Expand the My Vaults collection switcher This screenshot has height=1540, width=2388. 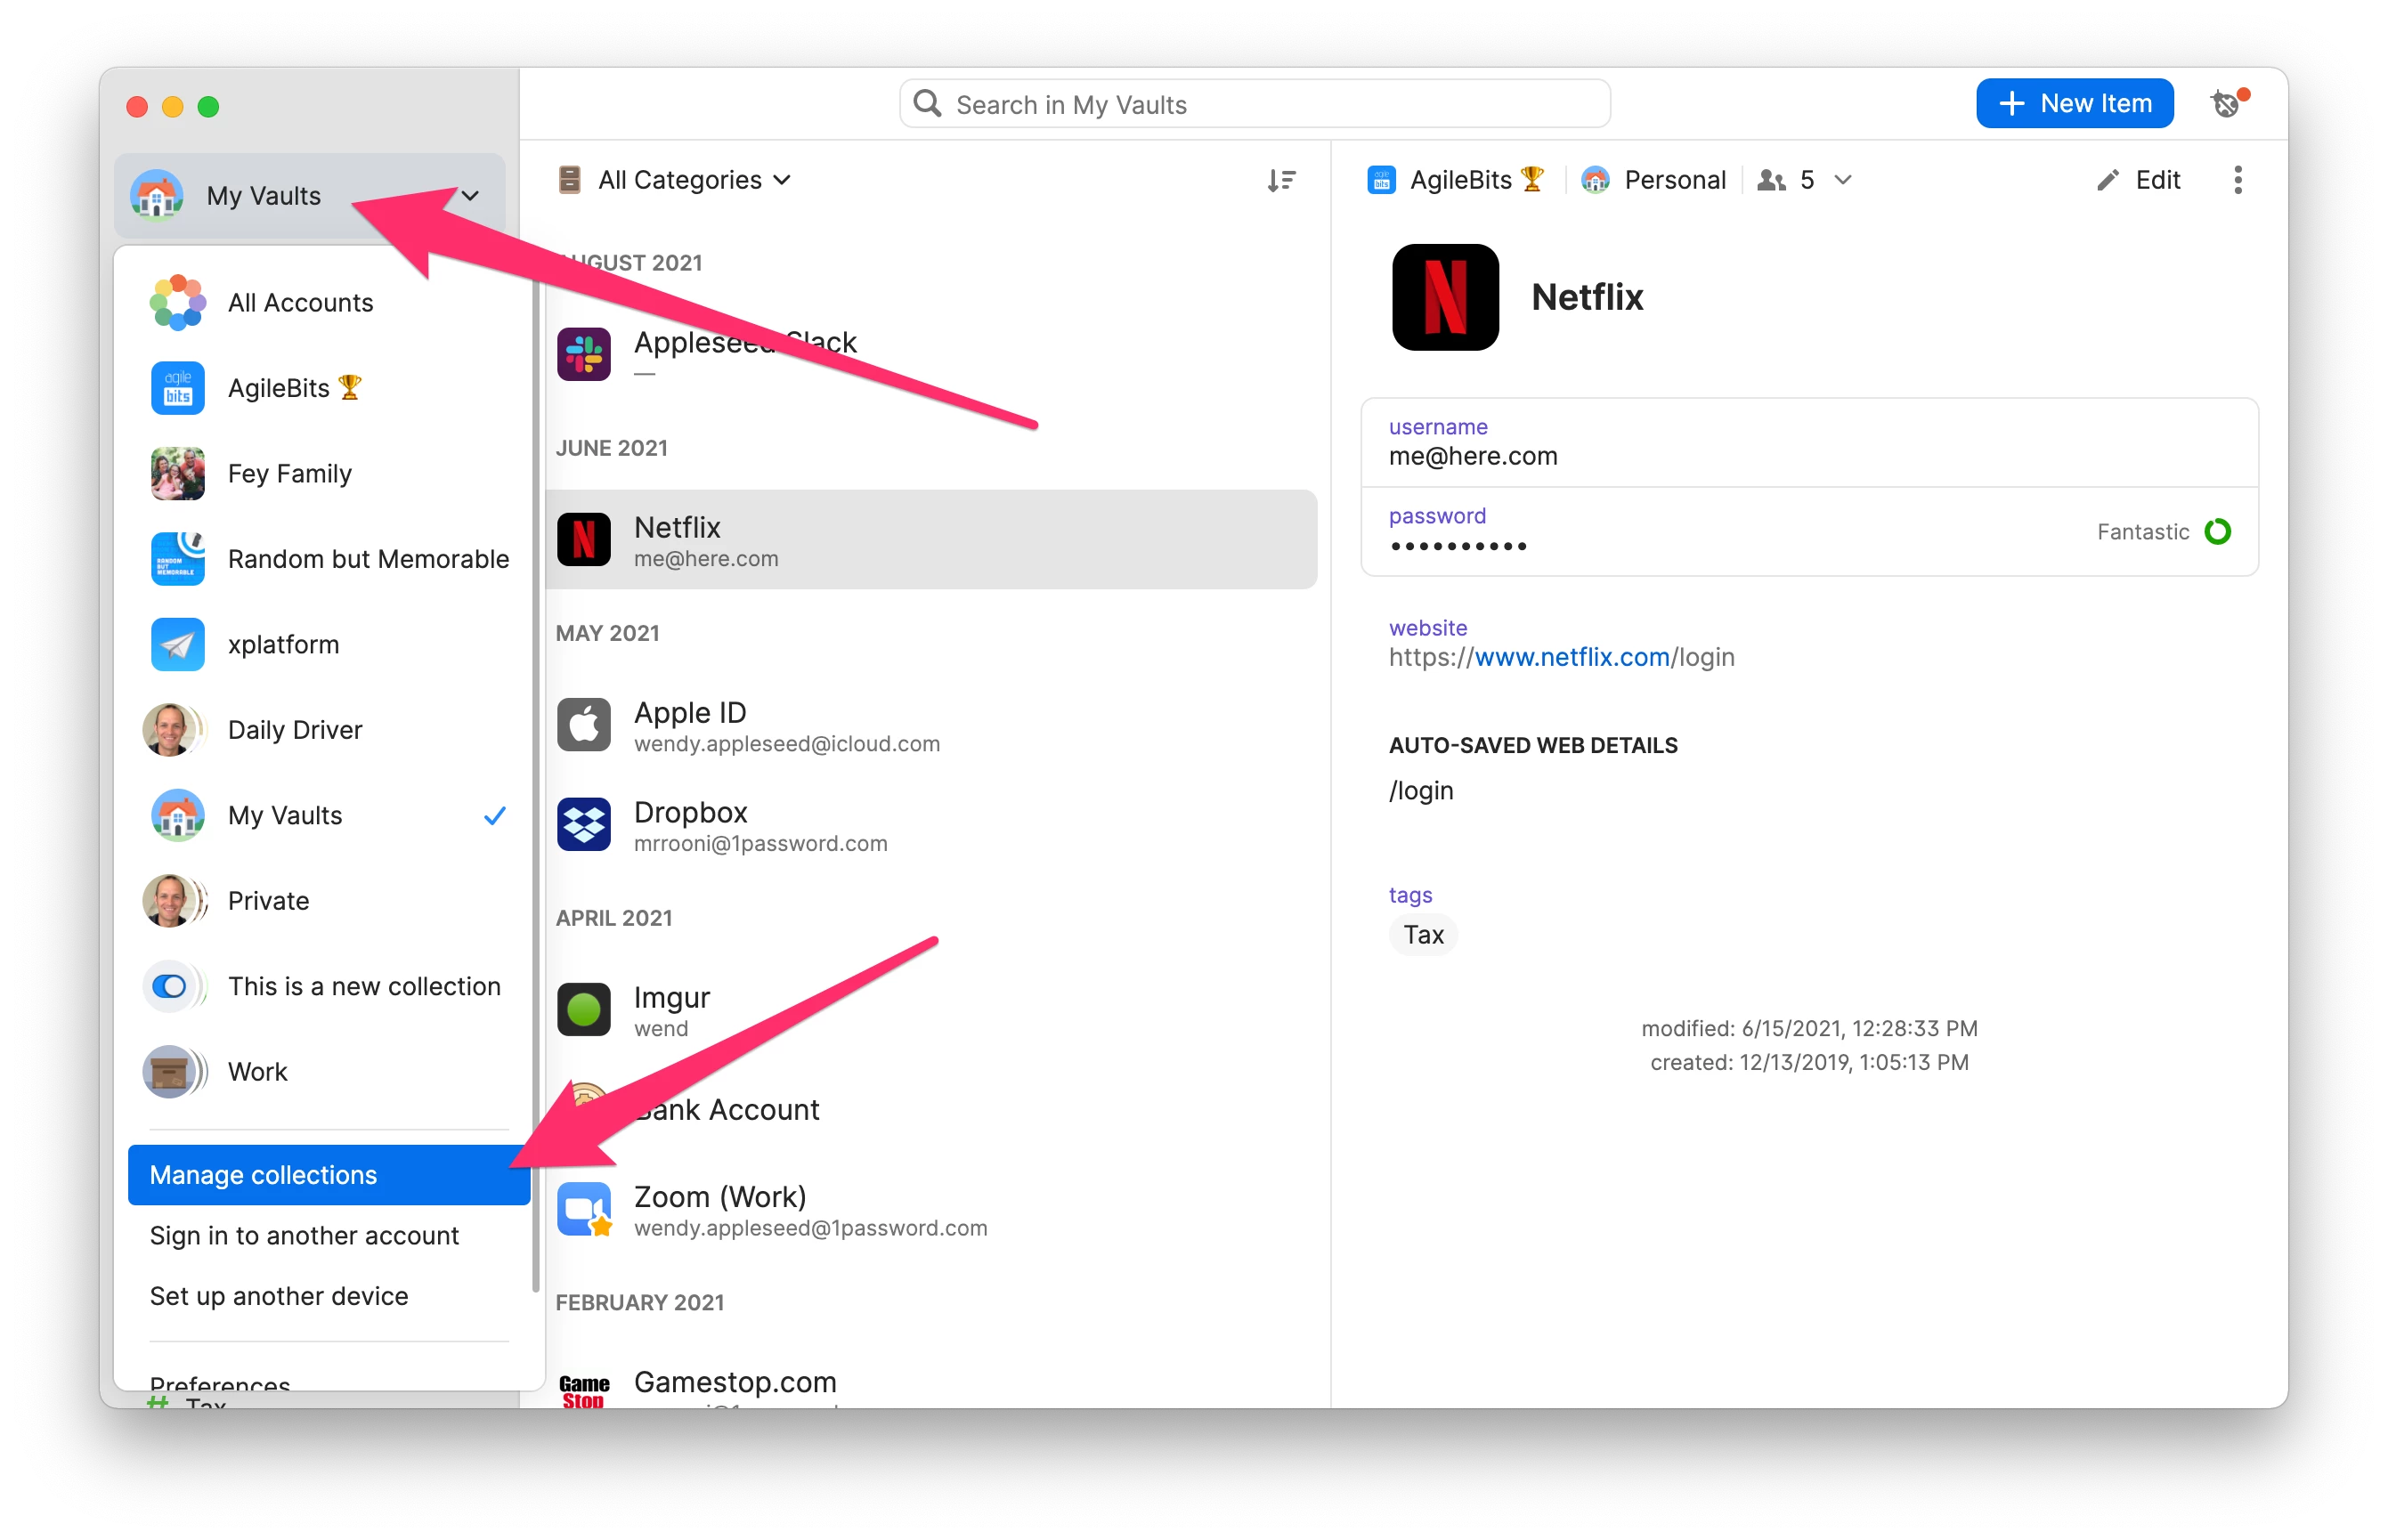click(310, 196)
